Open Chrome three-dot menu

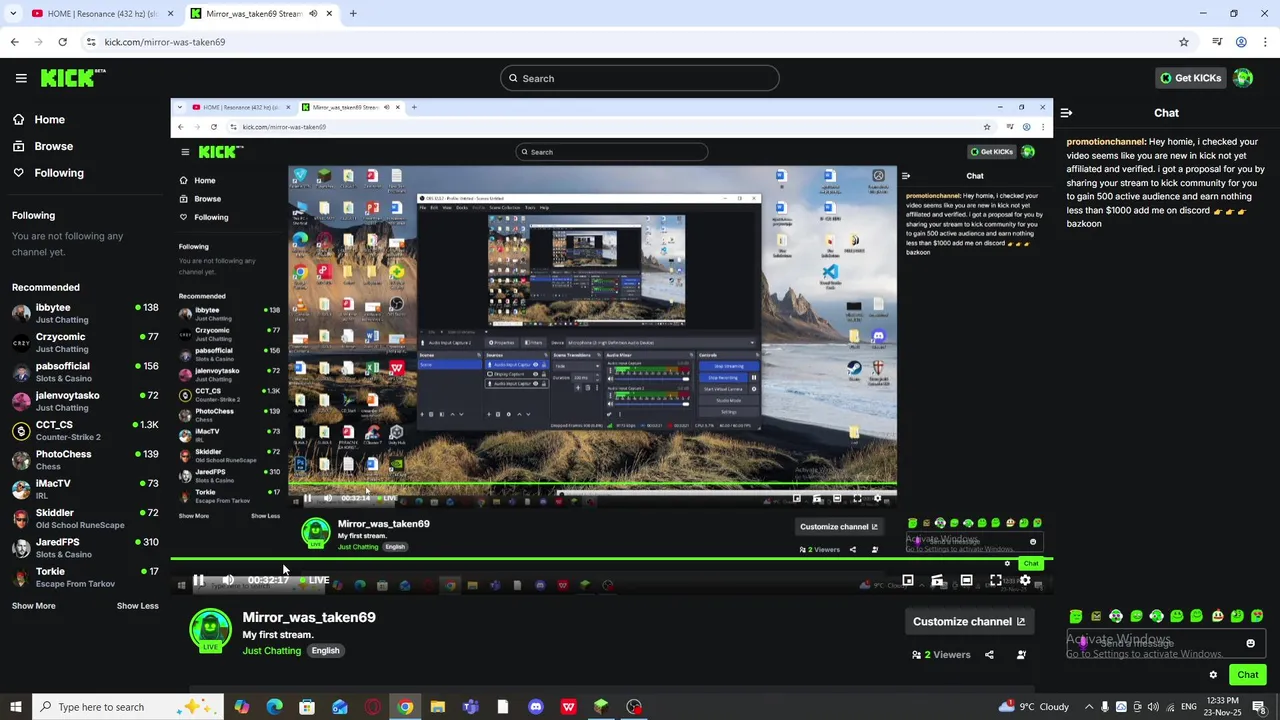click(x=1266, y=42)
